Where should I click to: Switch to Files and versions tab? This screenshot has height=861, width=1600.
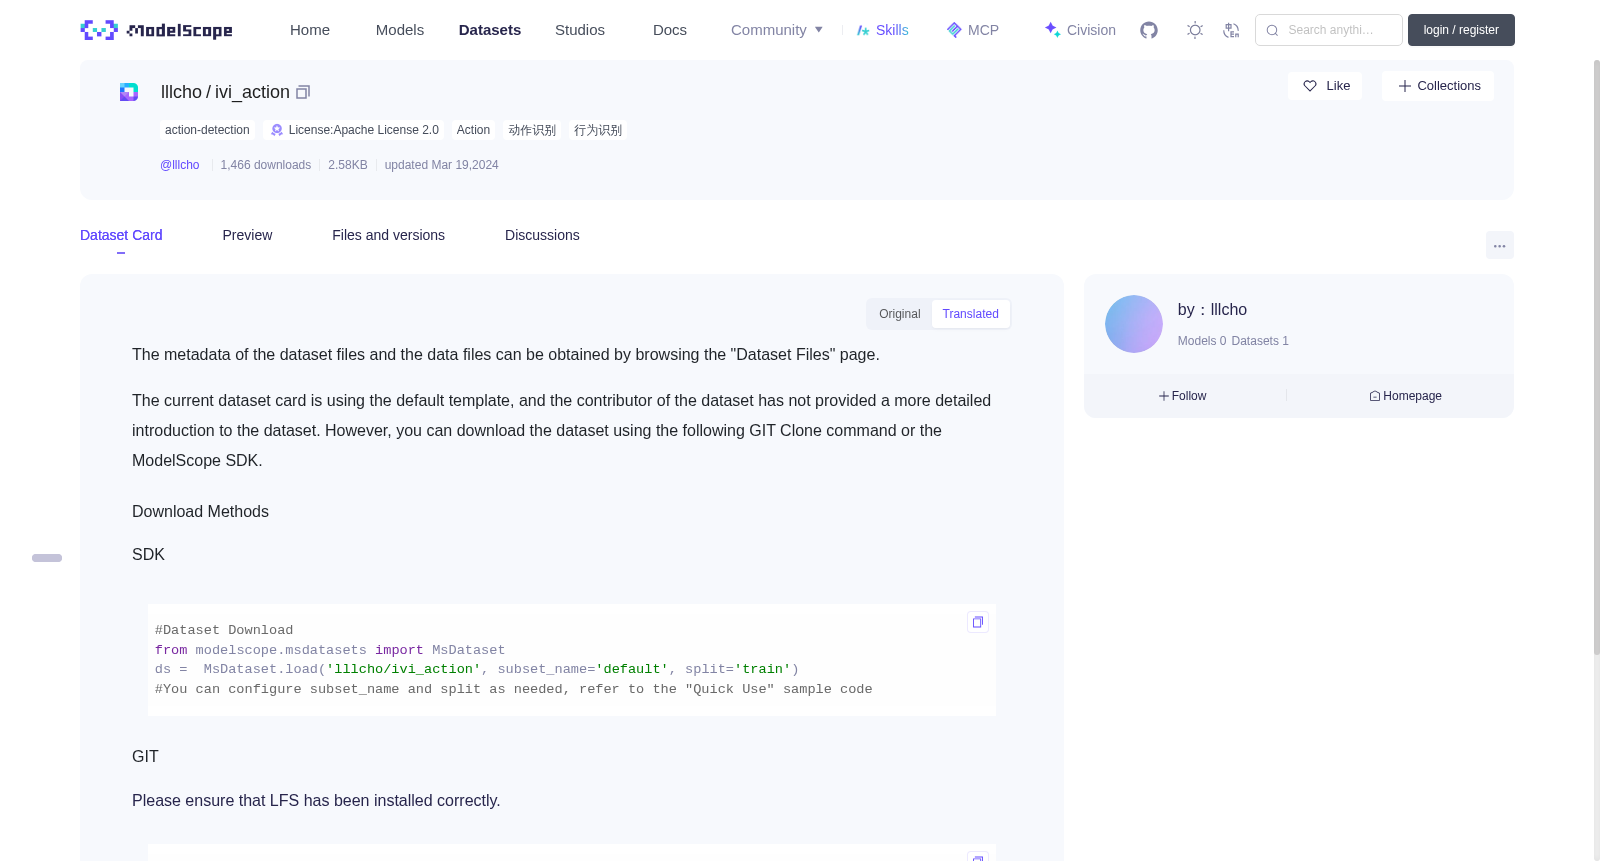[x=388, y=235]
